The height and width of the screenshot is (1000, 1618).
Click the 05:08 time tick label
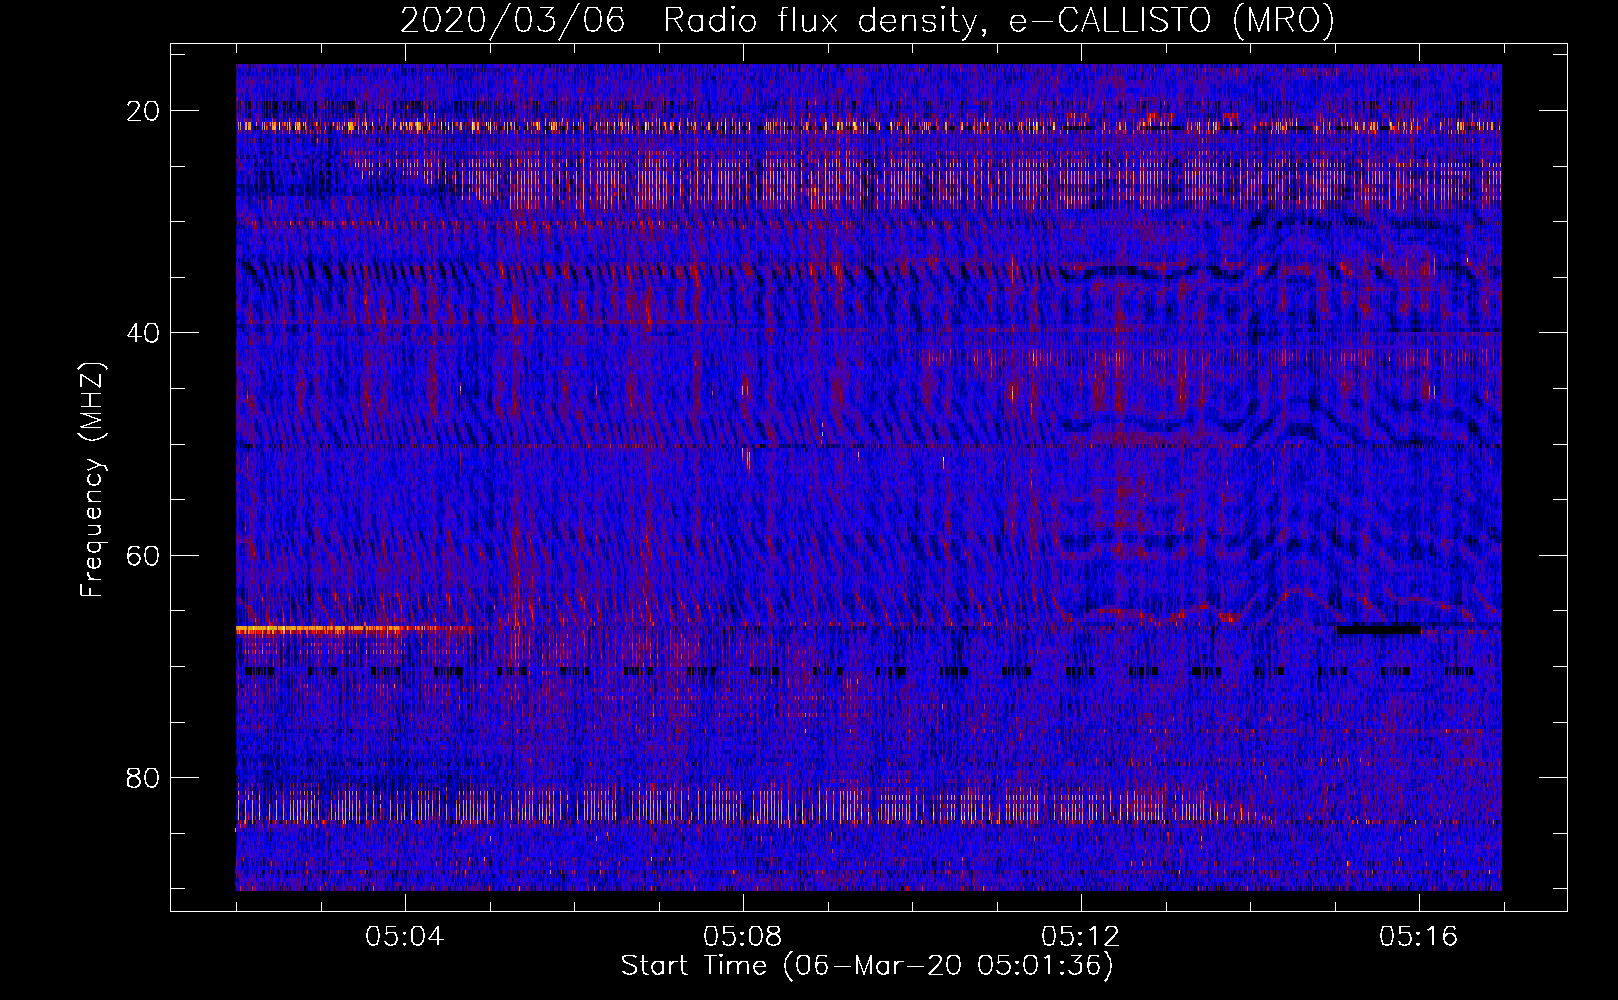(743, 937)
